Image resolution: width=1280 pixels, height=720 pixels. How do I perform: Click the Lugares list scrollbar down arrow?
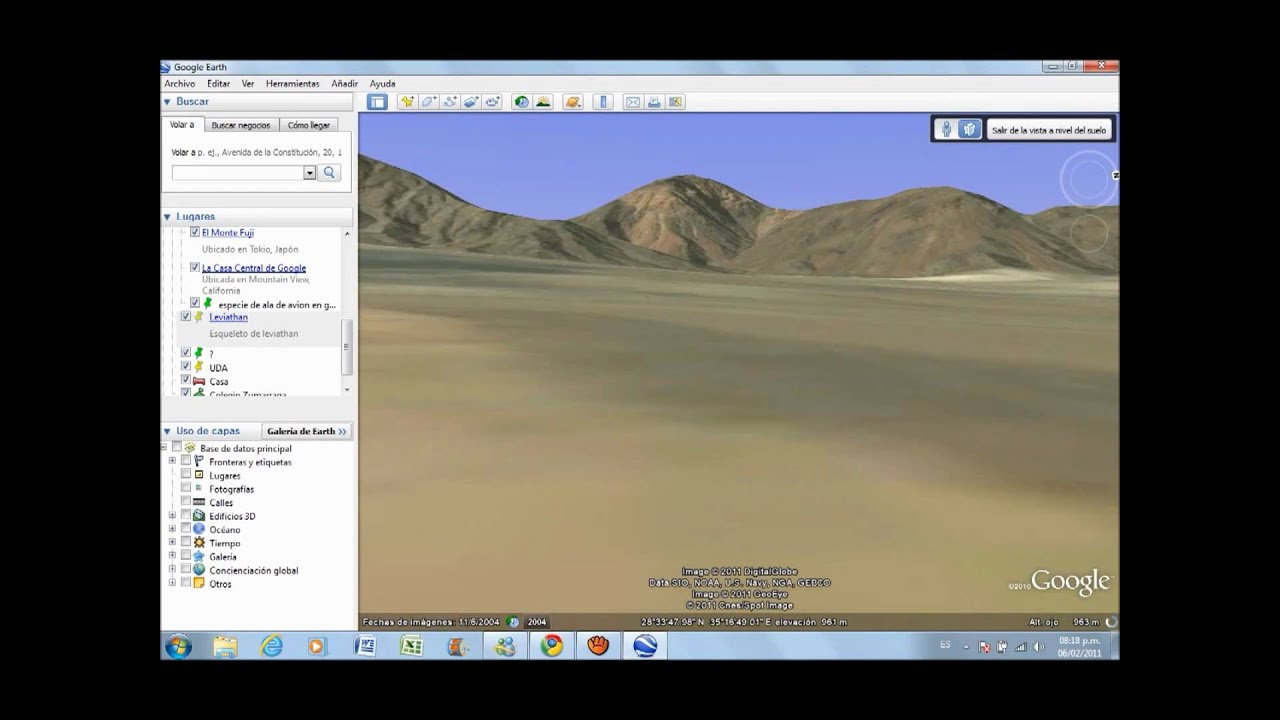[x=347, y=389]
